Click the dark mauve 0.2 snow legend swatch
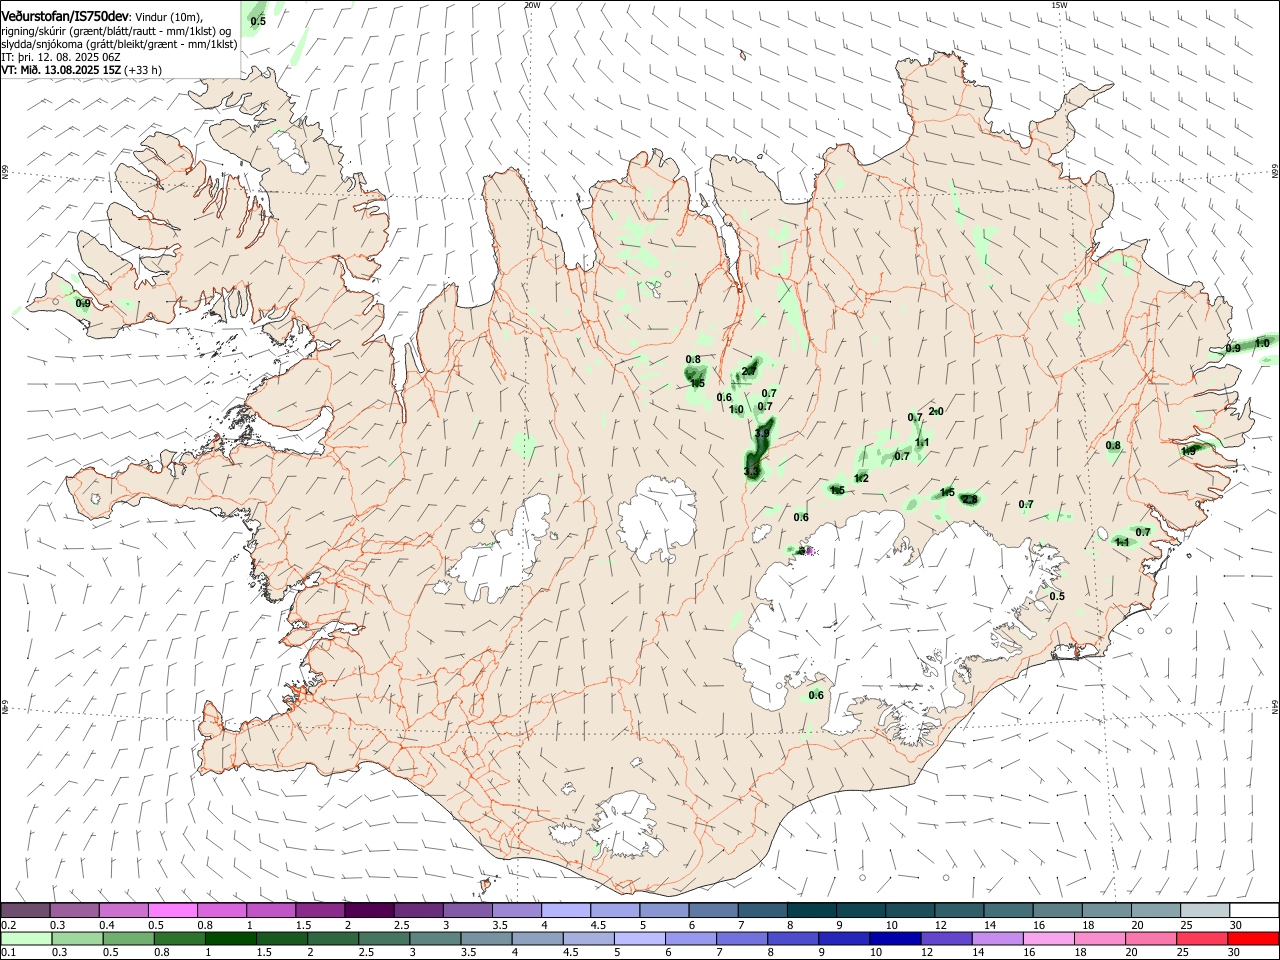The width and height of the screenshot is (1280, 960). click(x=25, y=910)
